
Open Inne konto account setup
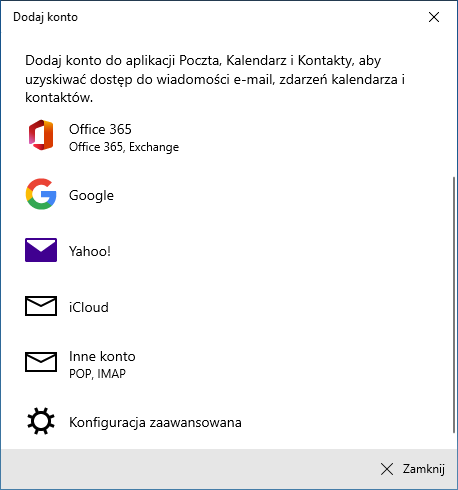click(229, 364)
